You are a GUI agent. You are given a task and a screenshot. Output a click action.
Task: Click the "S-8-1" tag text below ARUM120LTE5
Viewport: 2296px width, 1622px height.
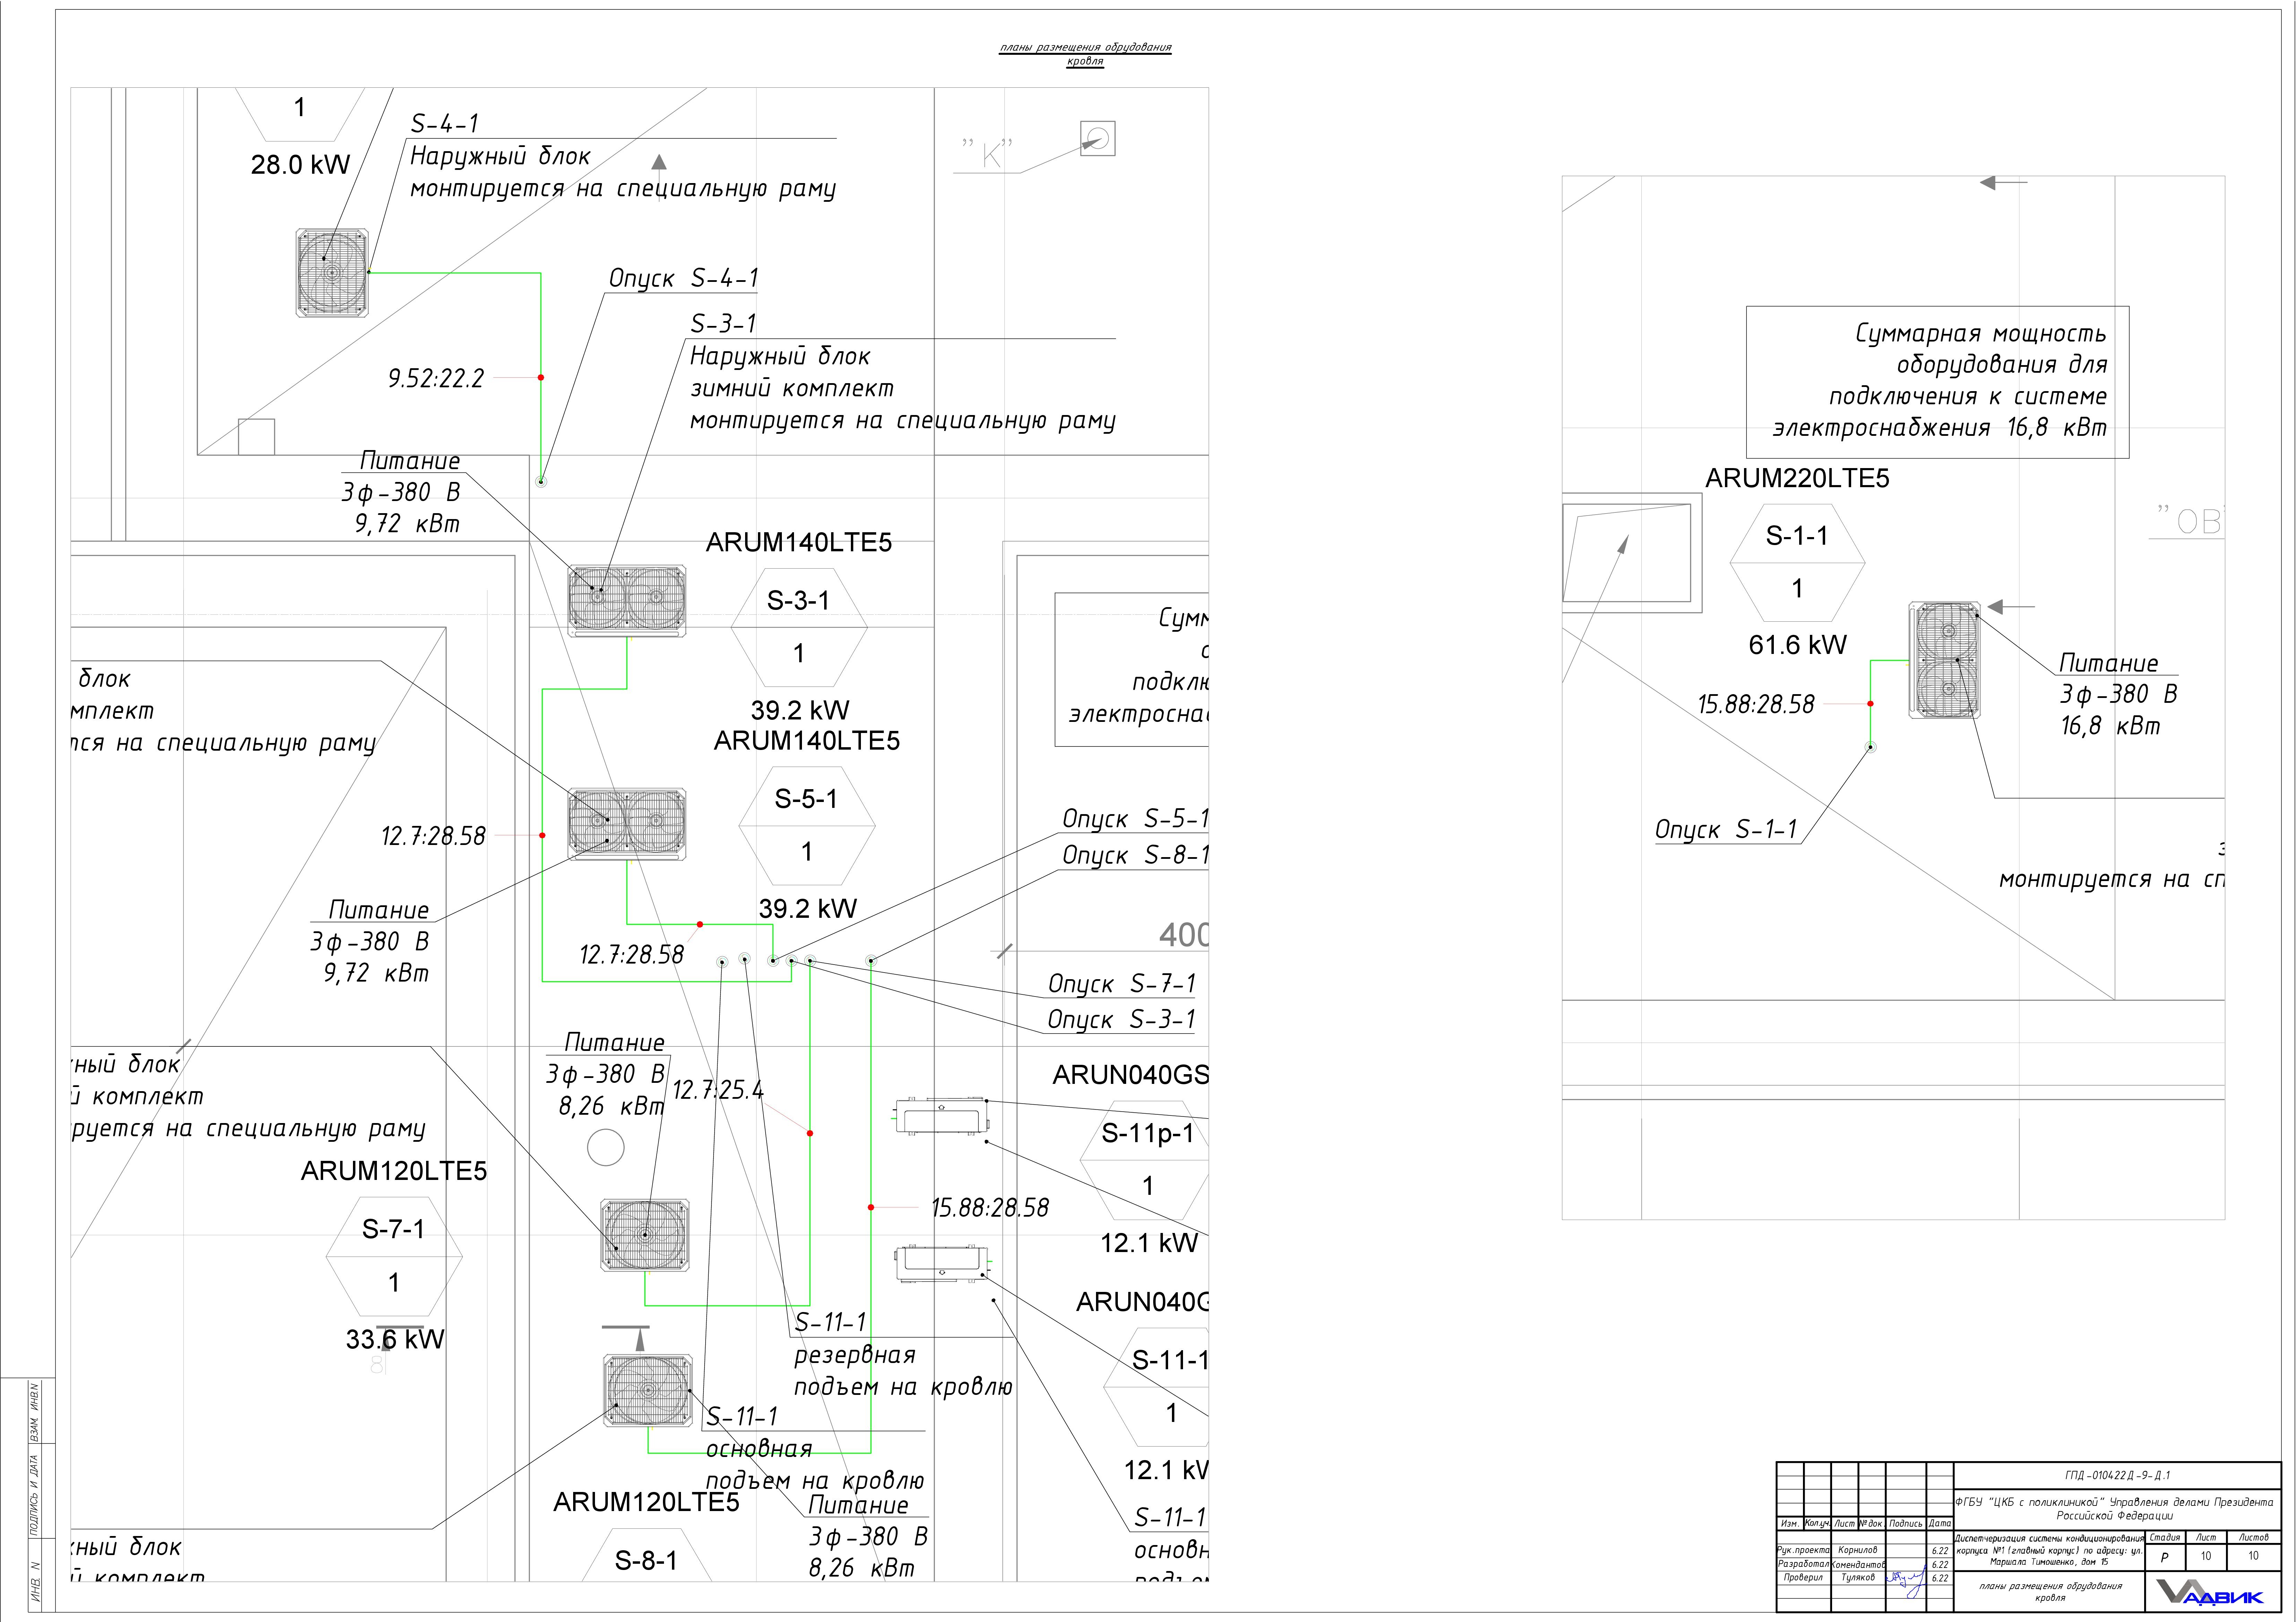point(646,1561)
